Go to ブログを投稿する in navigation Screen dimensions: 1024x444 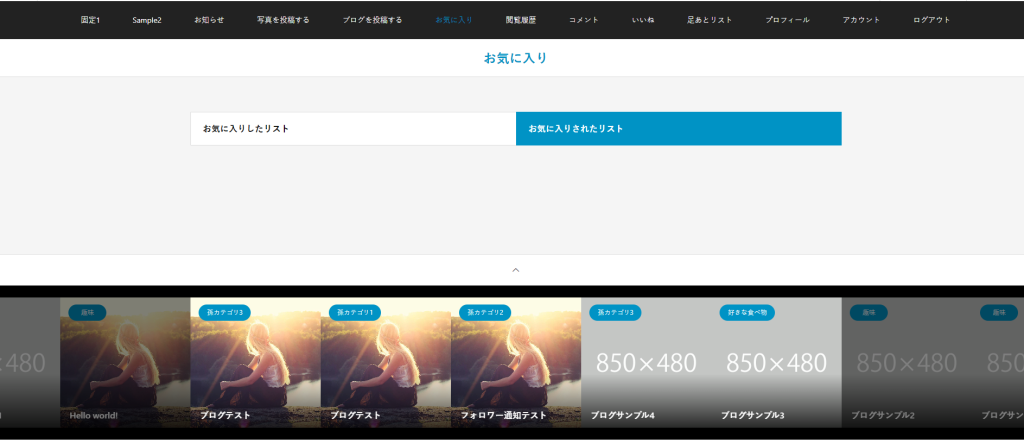click(x=372, y=20)
